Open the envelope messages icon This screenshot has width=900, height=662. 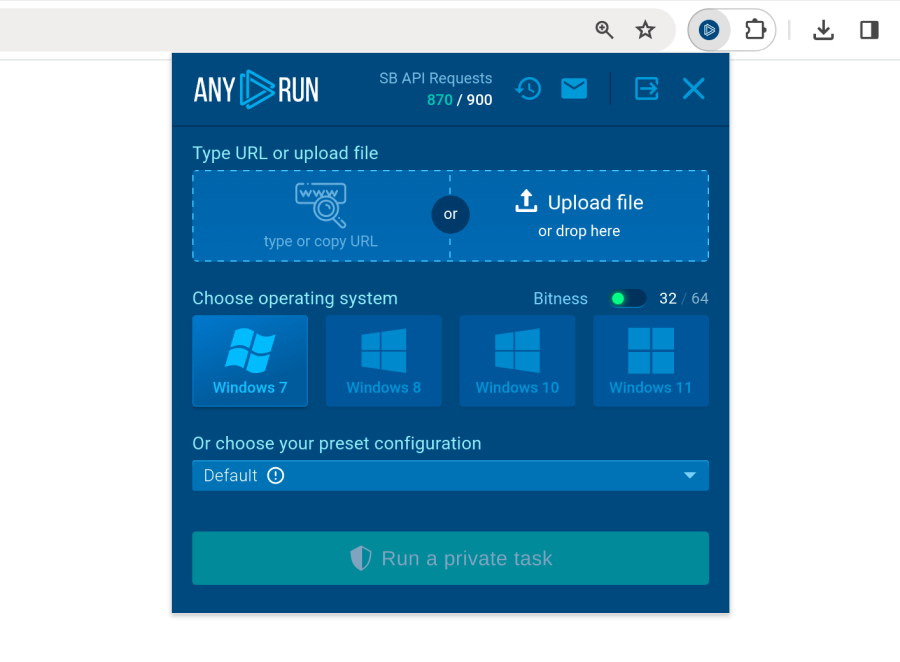pyautogui.click(x=573, y=88)
